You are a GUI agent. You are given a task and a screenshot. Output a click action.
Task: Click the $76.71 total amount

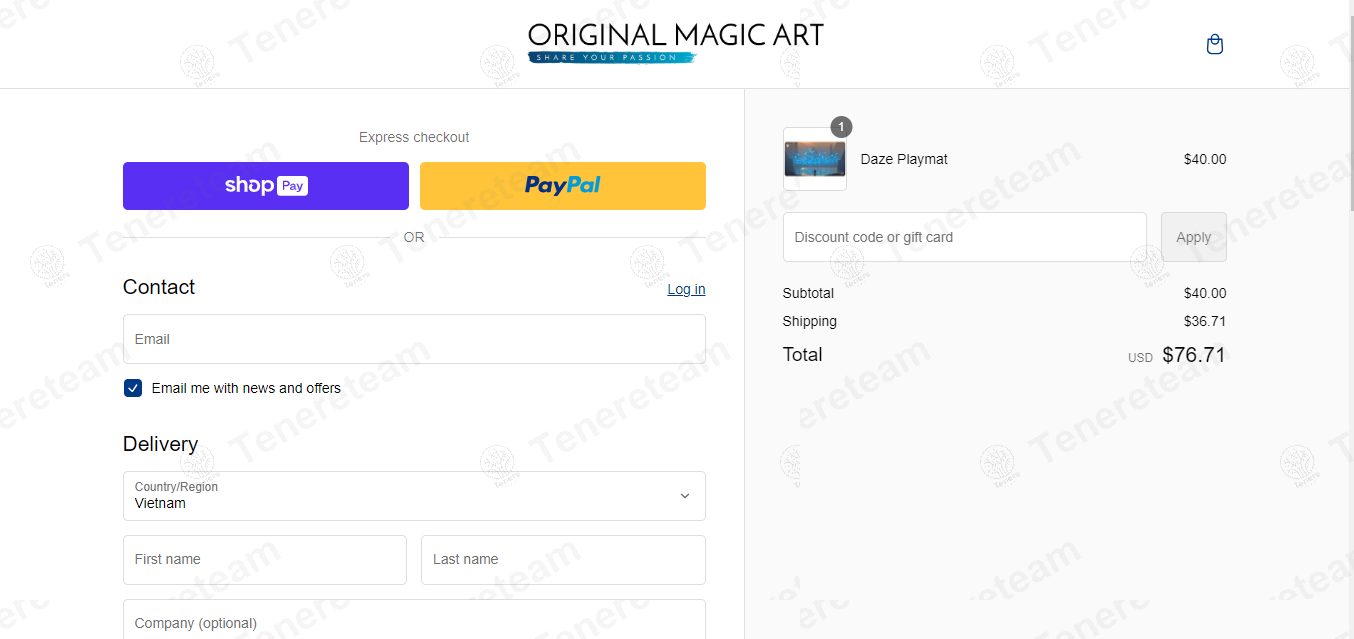[1194, 355]
